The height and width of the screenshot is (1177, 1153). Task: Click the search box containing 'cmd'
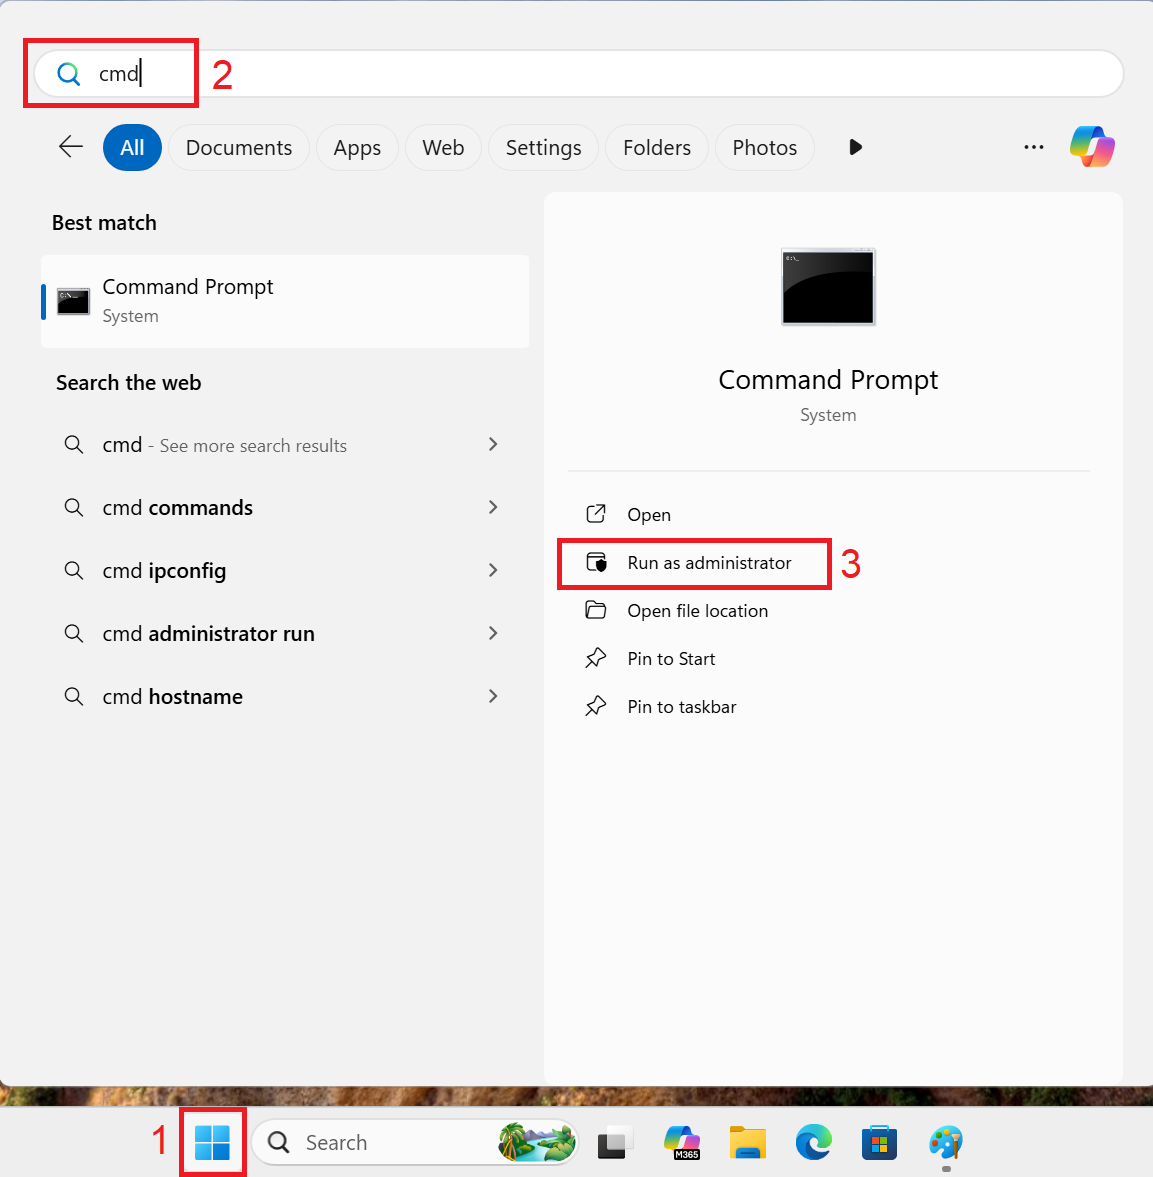580,74
